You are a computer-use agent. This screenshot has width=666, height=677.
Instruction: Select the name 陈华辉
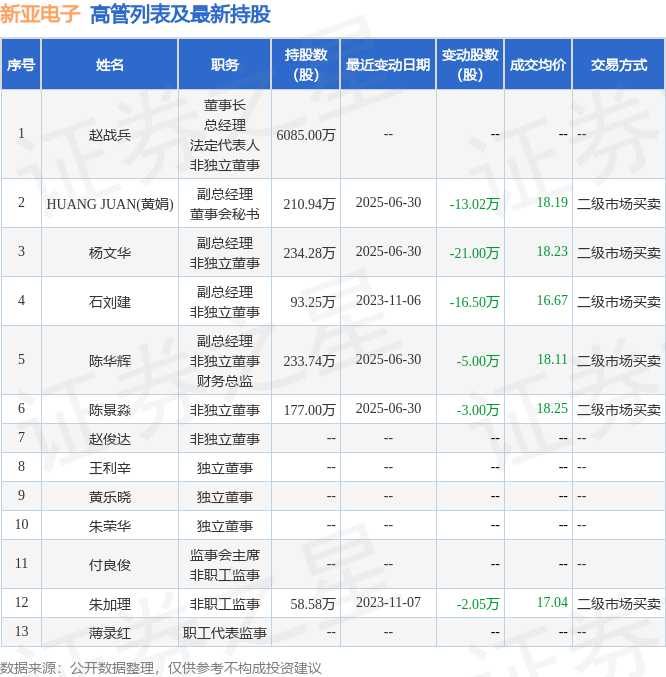110,361
